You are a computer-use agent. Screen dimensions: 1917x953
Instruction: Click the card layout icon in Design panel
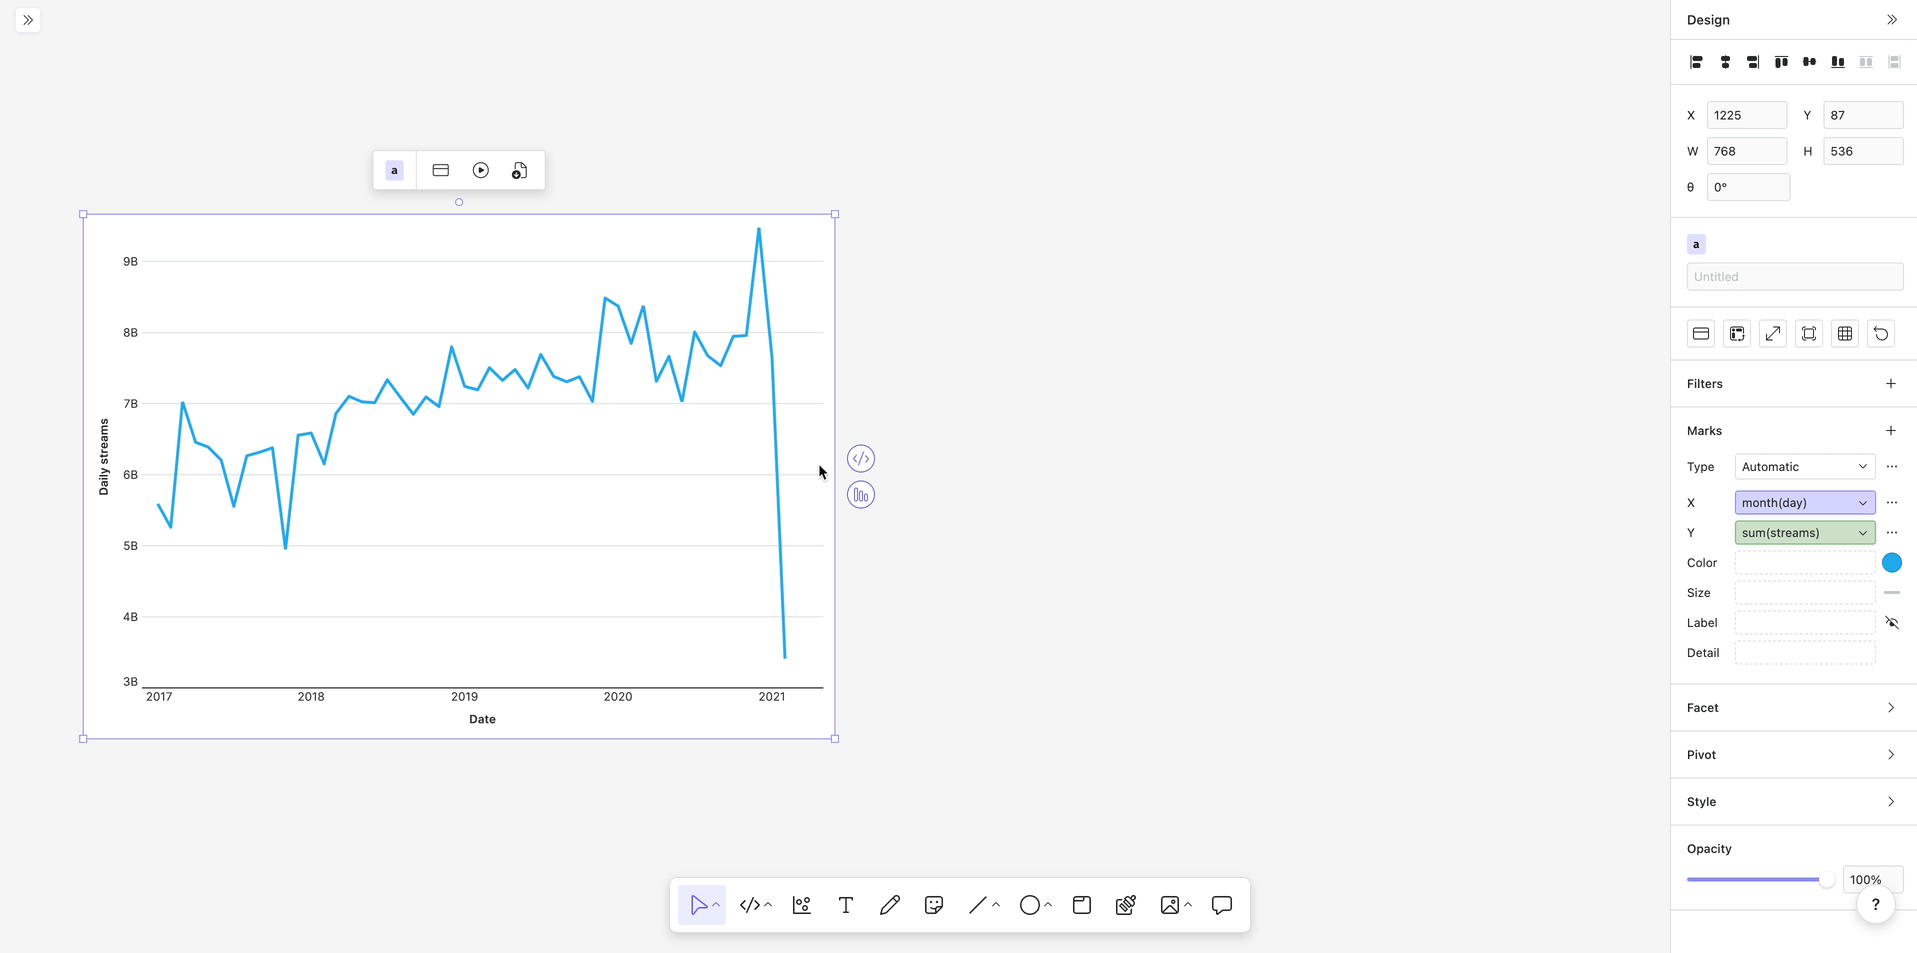point(1701,334)
